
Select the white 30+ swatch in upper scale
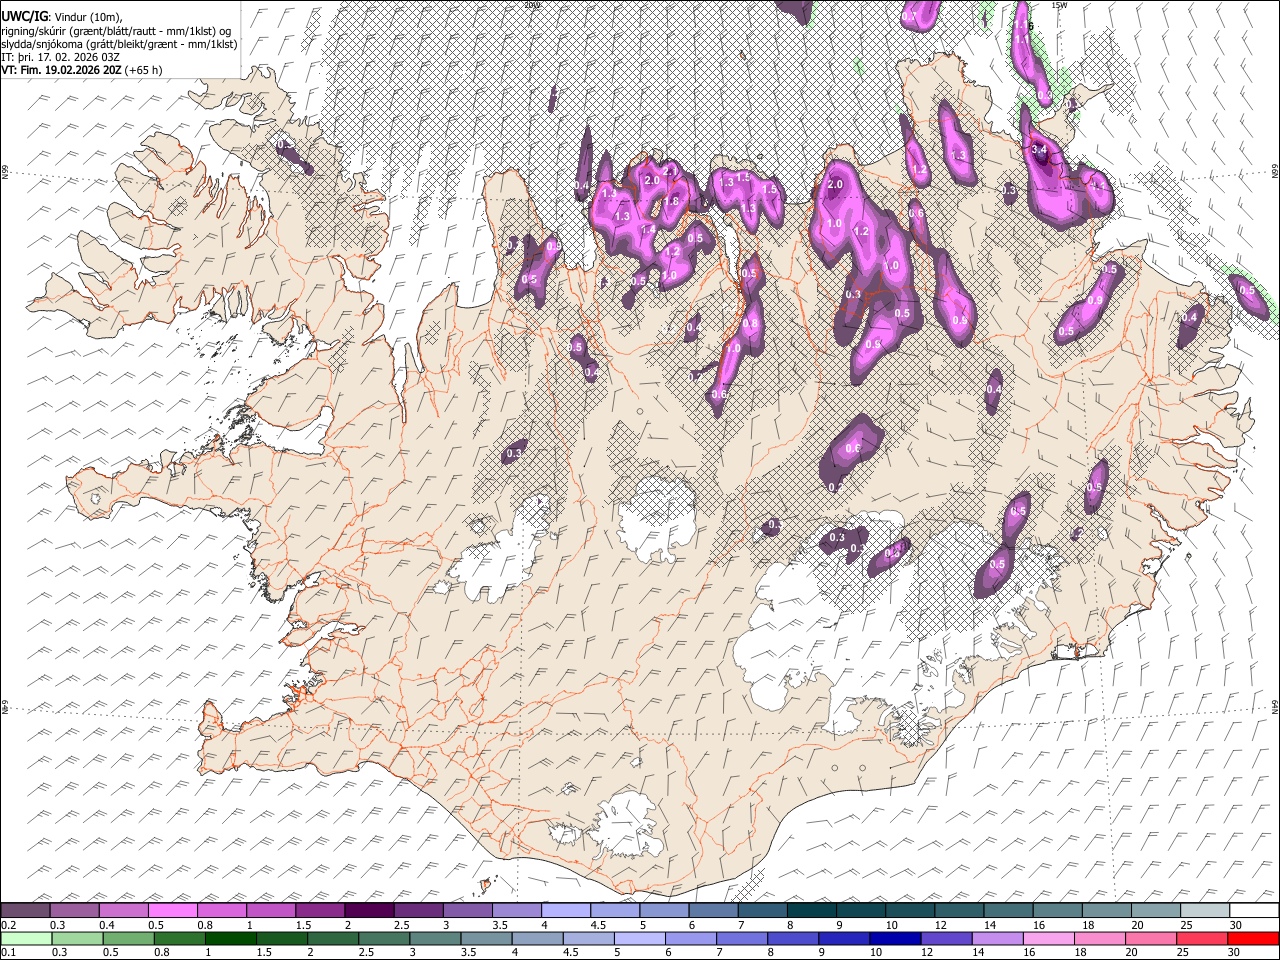(1254, 911)
